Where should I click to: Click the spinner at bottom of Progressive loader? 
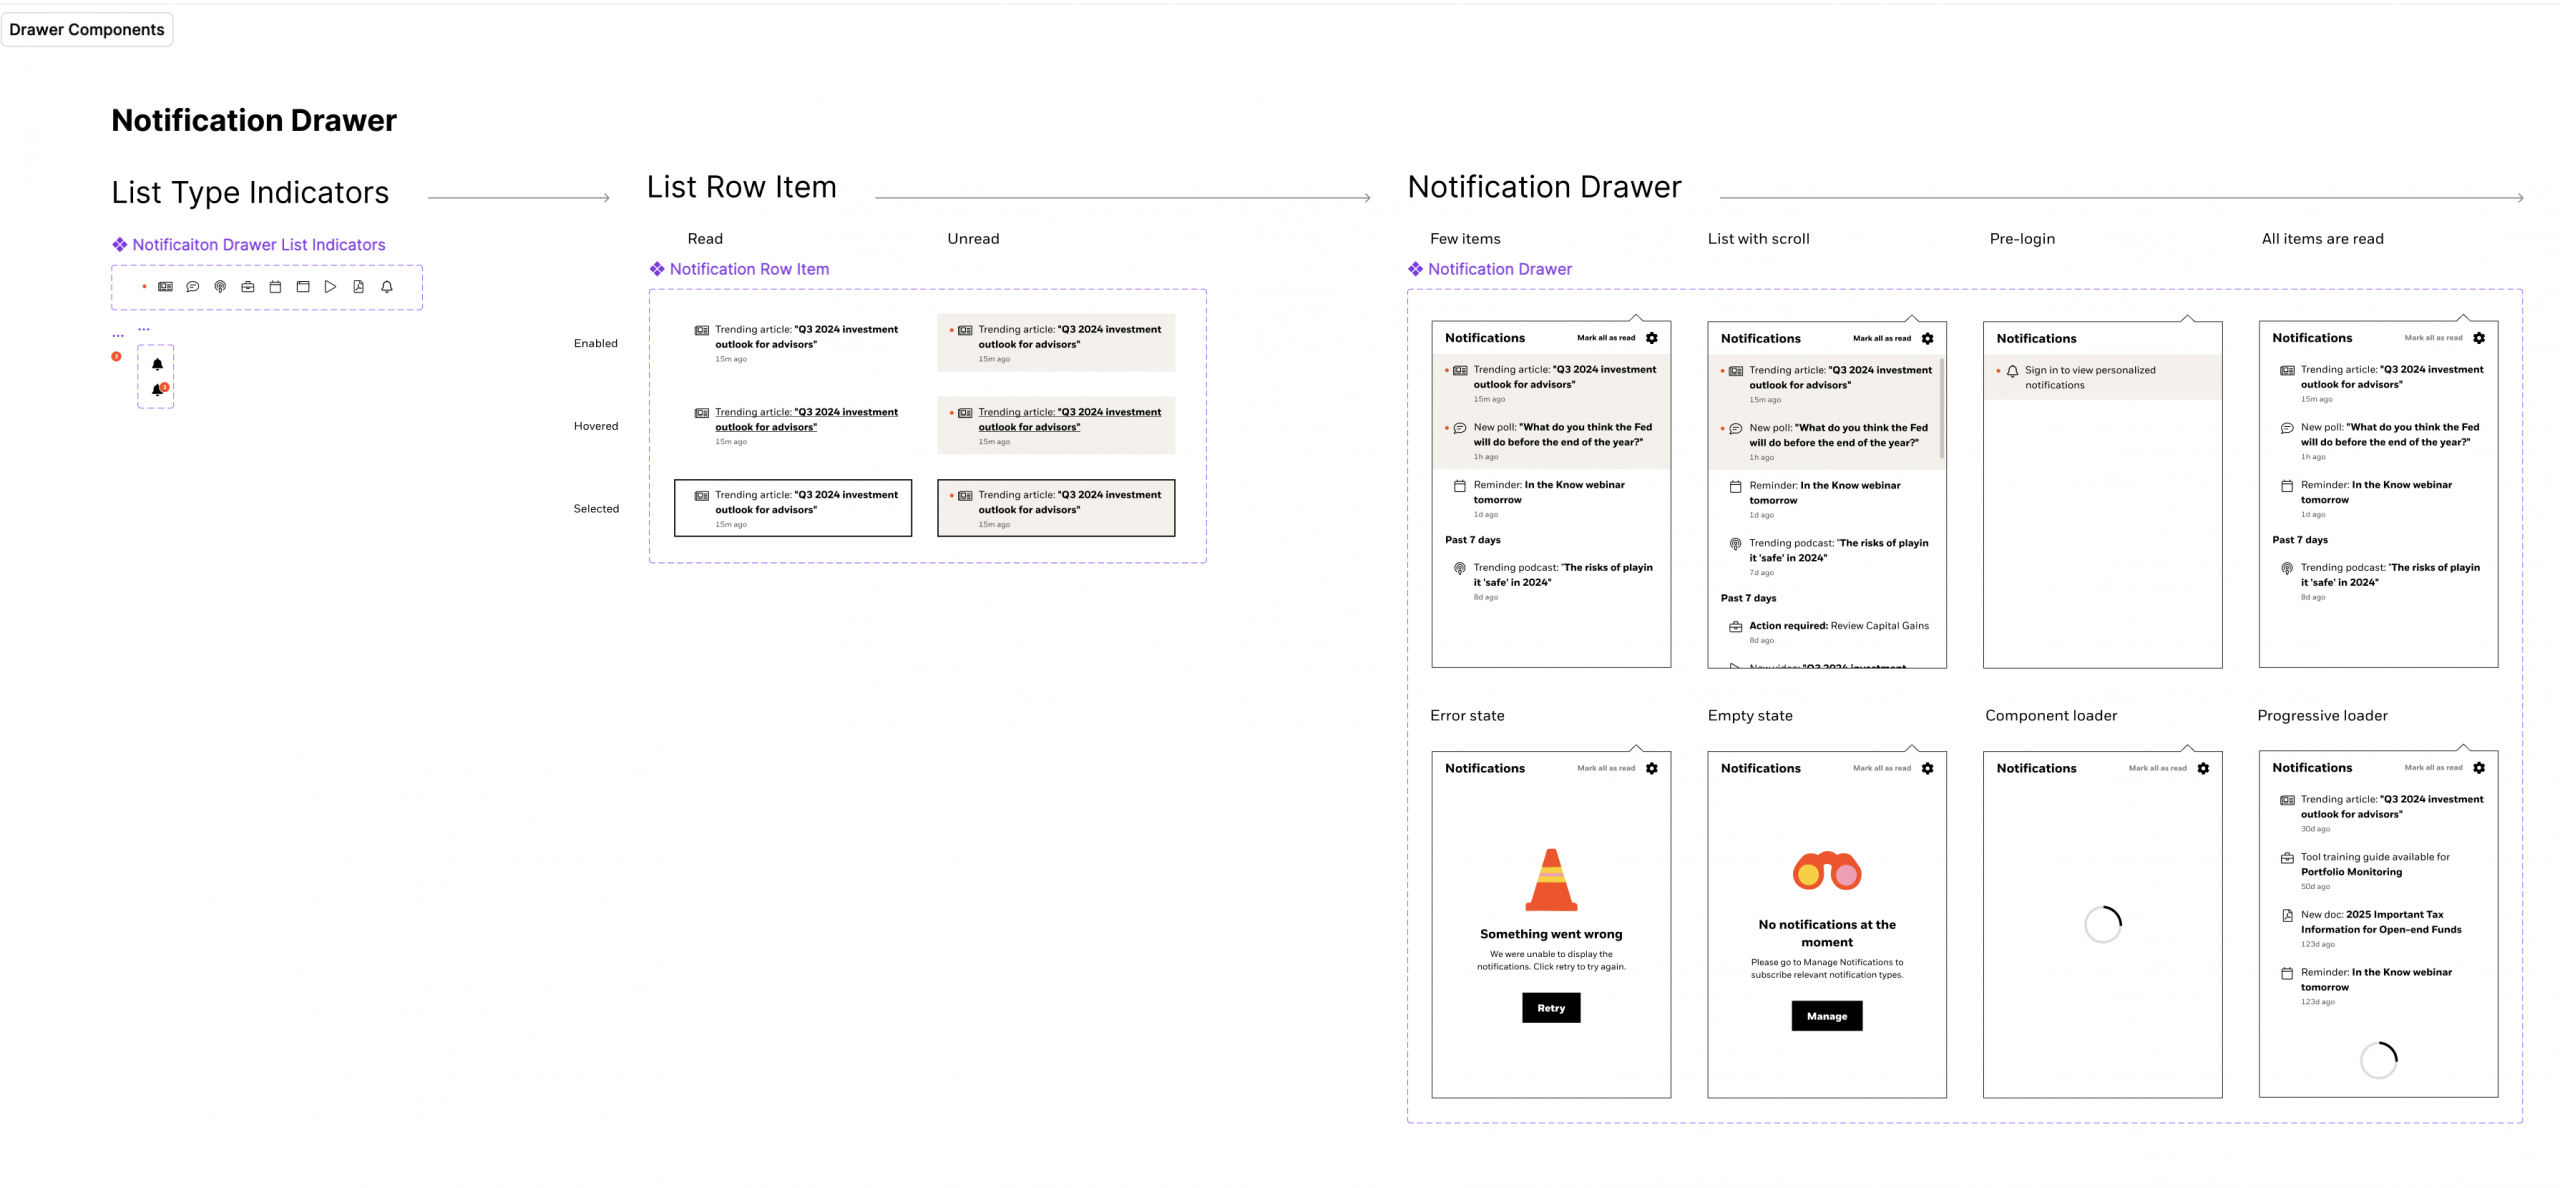coord(2379,1060)
